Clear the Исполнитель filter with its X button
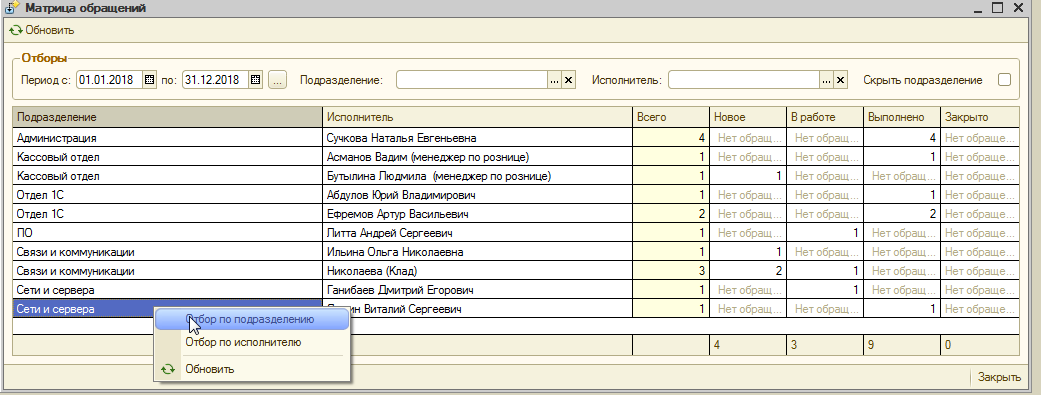Image resolution: width=1041 pixels, height=395 pixels. click(x=841, y=80)
